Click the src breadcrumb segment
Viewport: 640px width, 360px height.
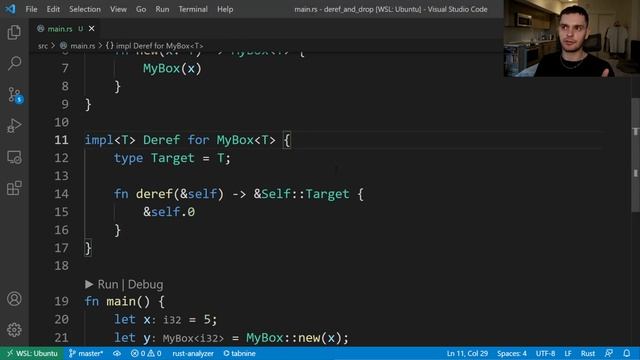(43, 46)
